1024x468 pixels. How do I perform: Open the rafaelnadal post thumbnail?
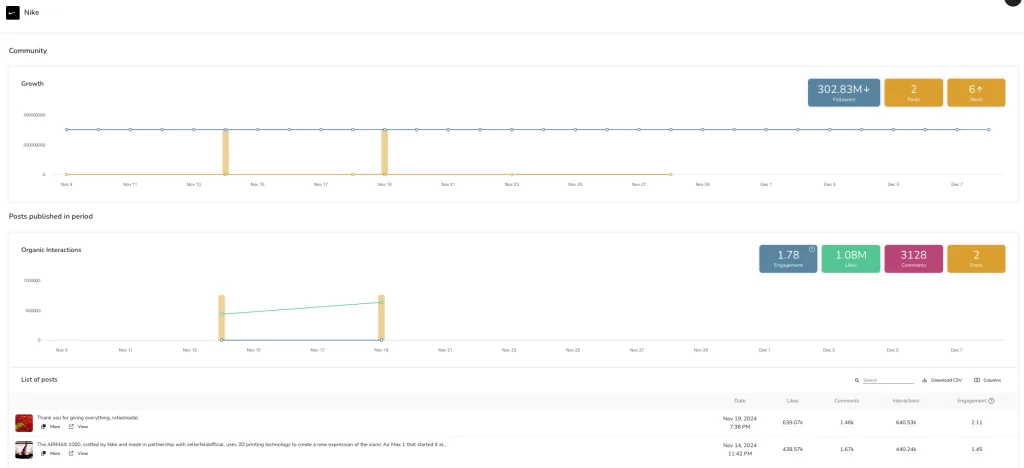click(24, 423)
